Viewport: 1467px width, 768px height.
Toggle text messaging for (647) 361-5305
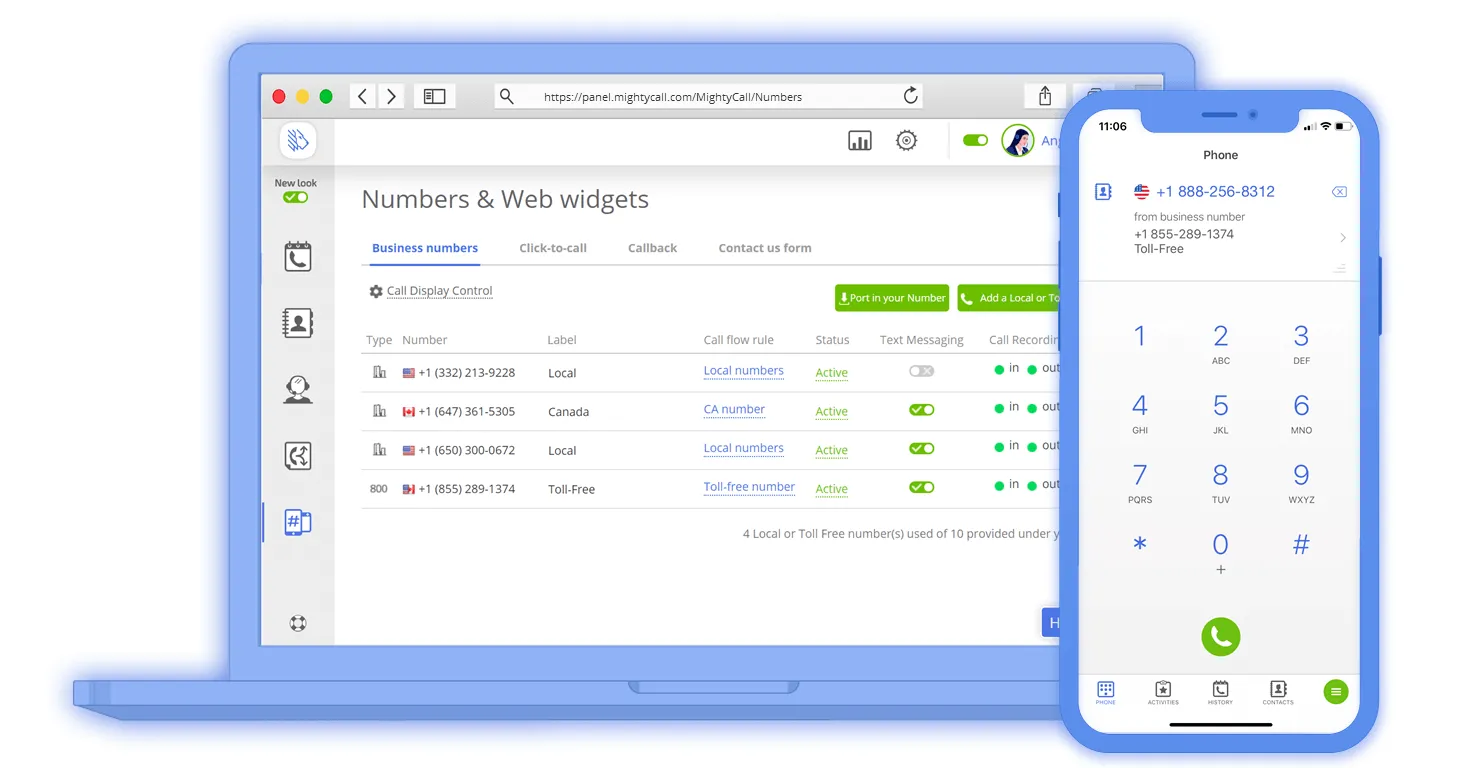tap(921, 410)
